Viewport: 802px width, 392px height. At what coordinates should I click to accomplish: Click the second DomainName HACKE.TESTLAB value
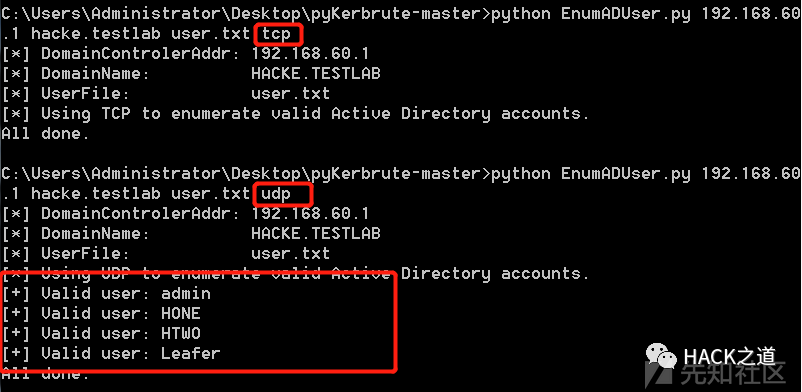point(316,234)
